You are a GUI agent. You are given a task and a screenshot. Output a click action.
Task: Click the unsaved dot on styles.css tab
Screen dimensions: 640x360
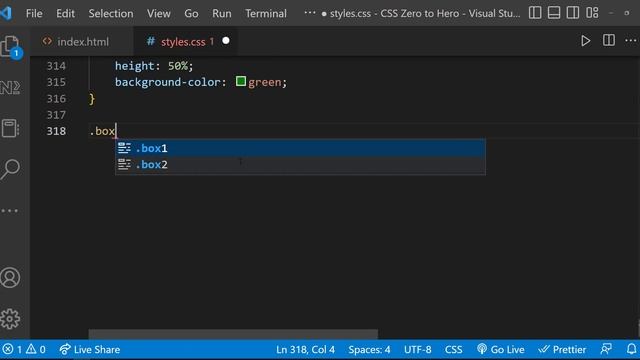[226, 41]
